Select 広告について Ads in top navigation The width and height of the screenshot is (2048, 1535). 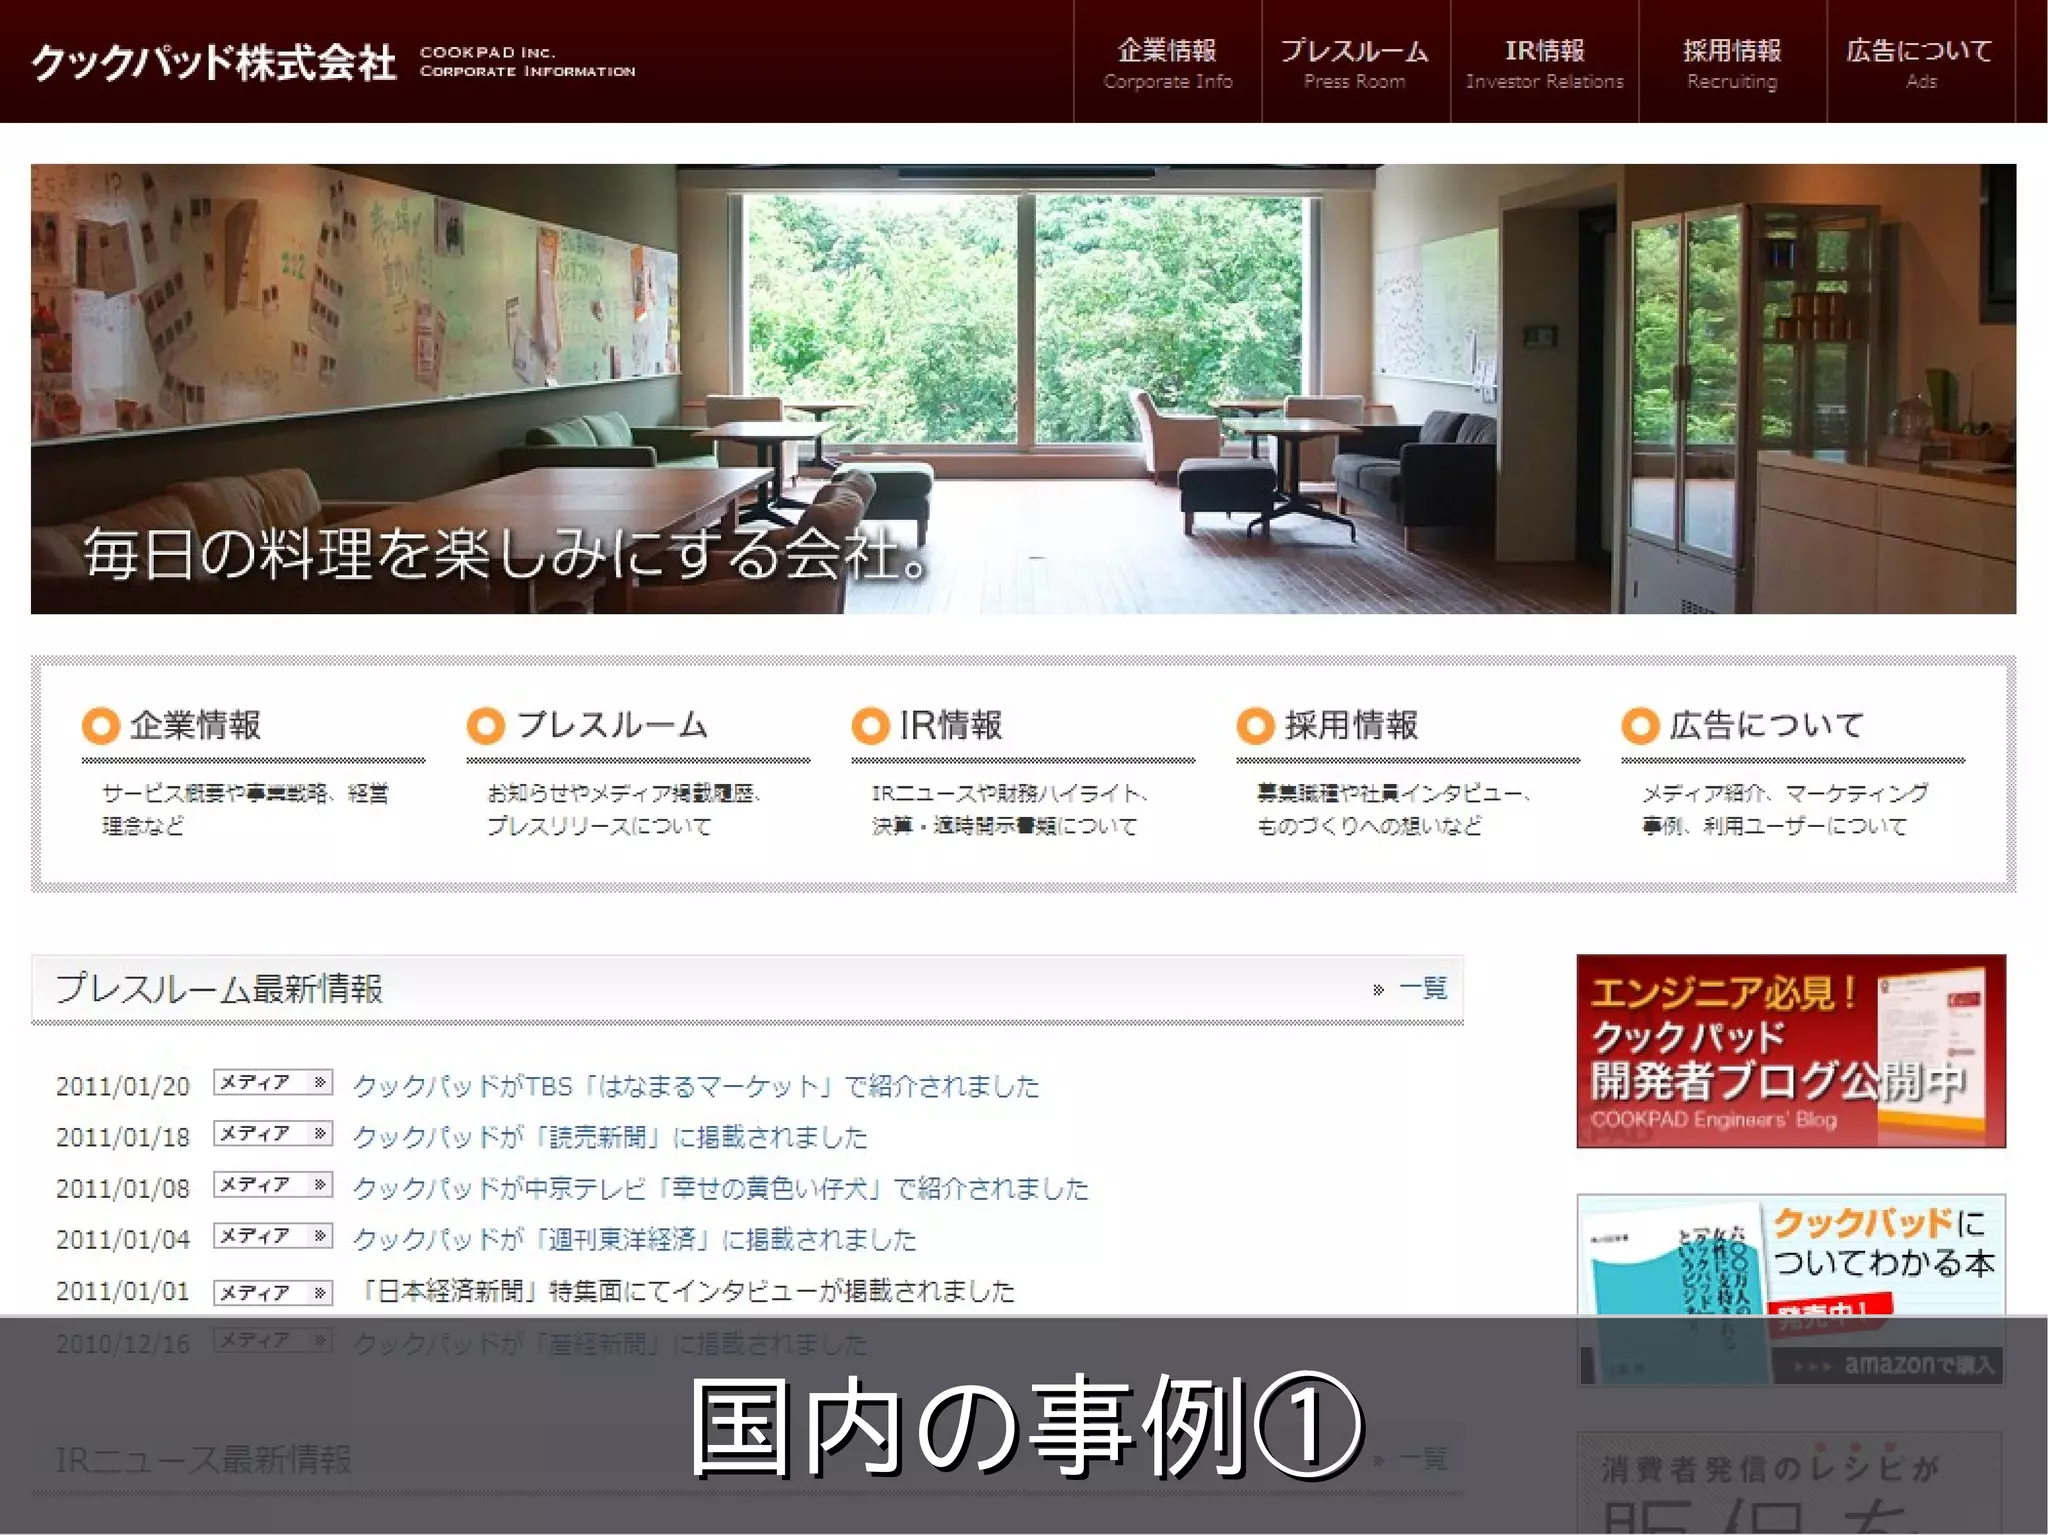(1920, 62)
